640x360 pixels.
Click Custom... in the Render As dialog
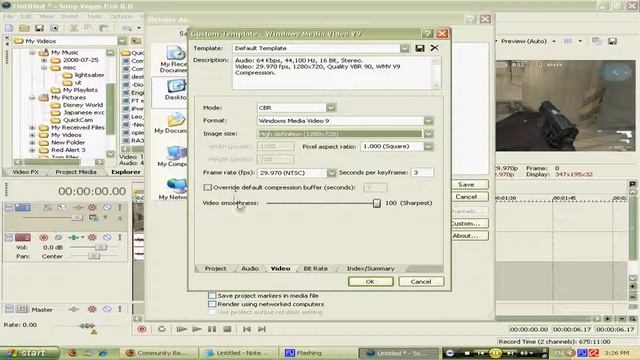tap(470, 223)
